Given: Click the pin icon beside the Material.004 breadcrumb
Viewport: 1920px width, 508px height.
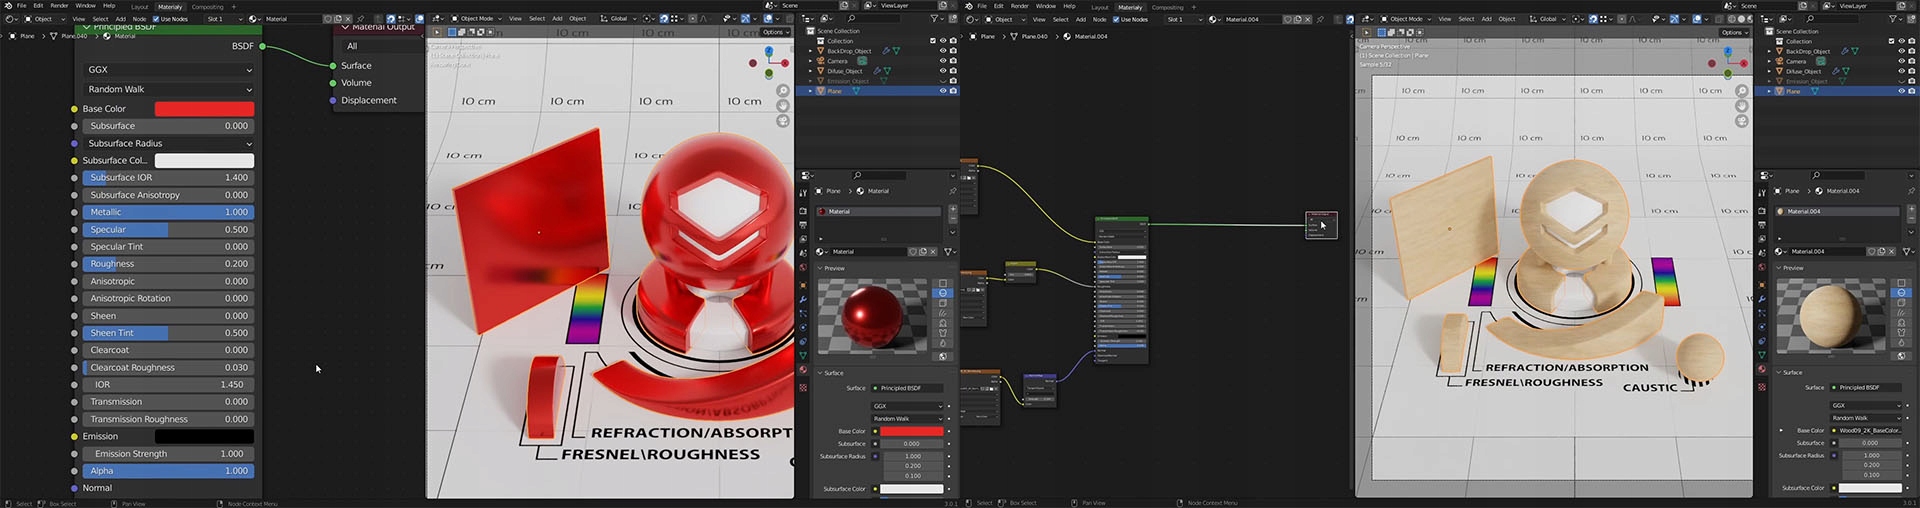Looking at the screenshot, I should click(x=1911, y=191).
